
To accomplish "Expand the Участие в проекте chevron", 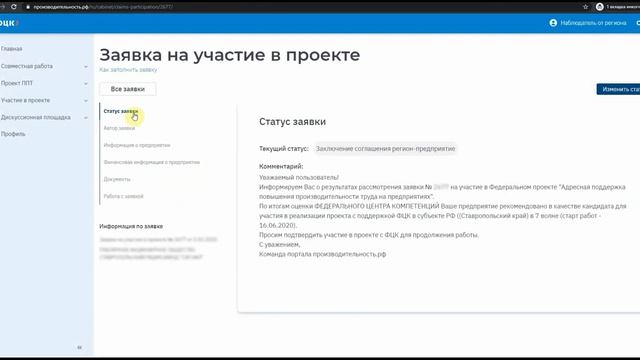I will coord(86,101).
